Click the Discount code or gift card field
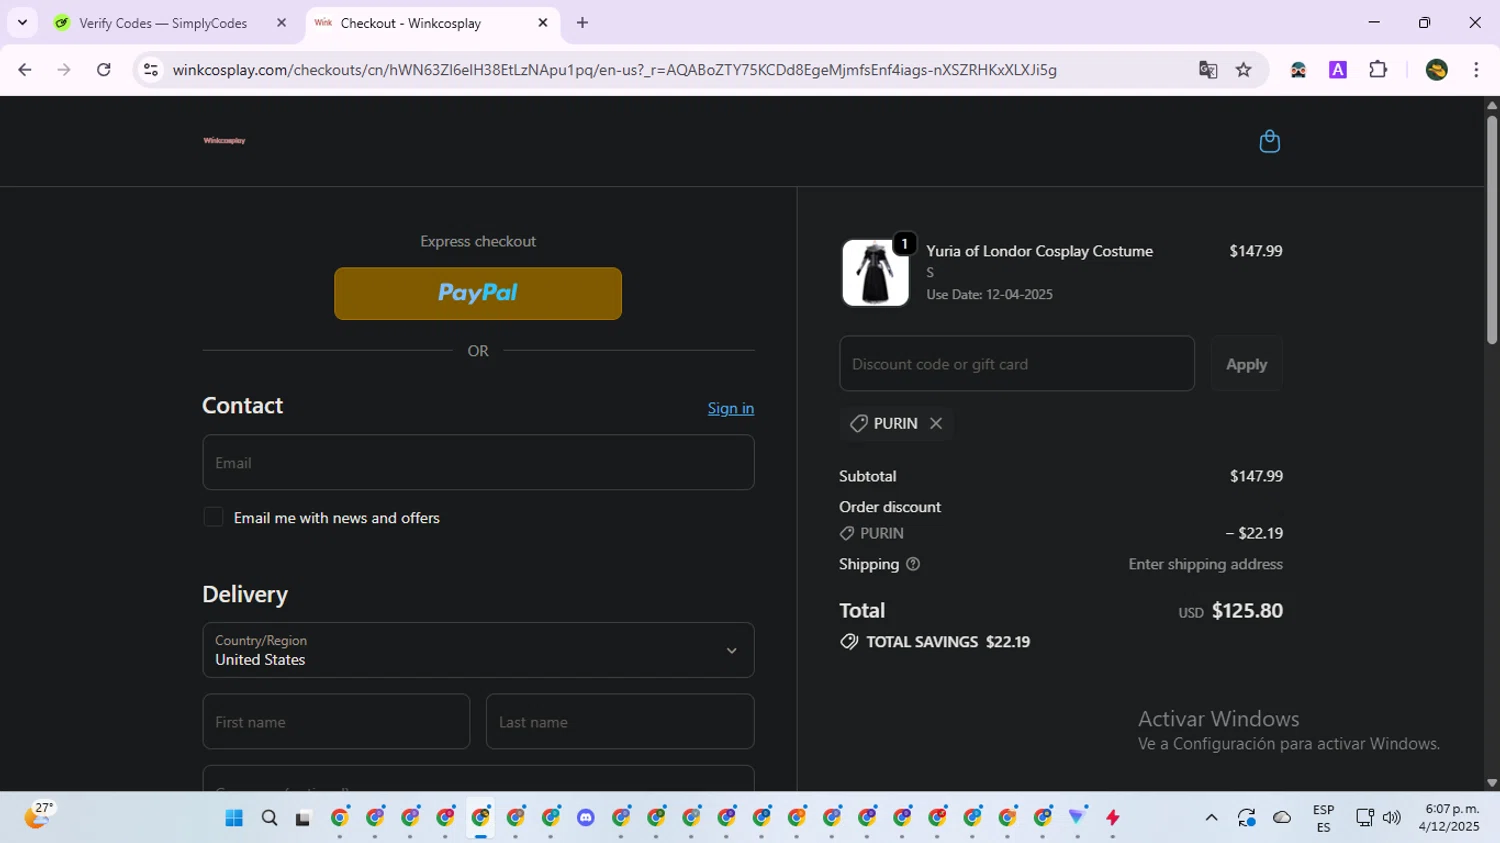 coord(1017,364)
